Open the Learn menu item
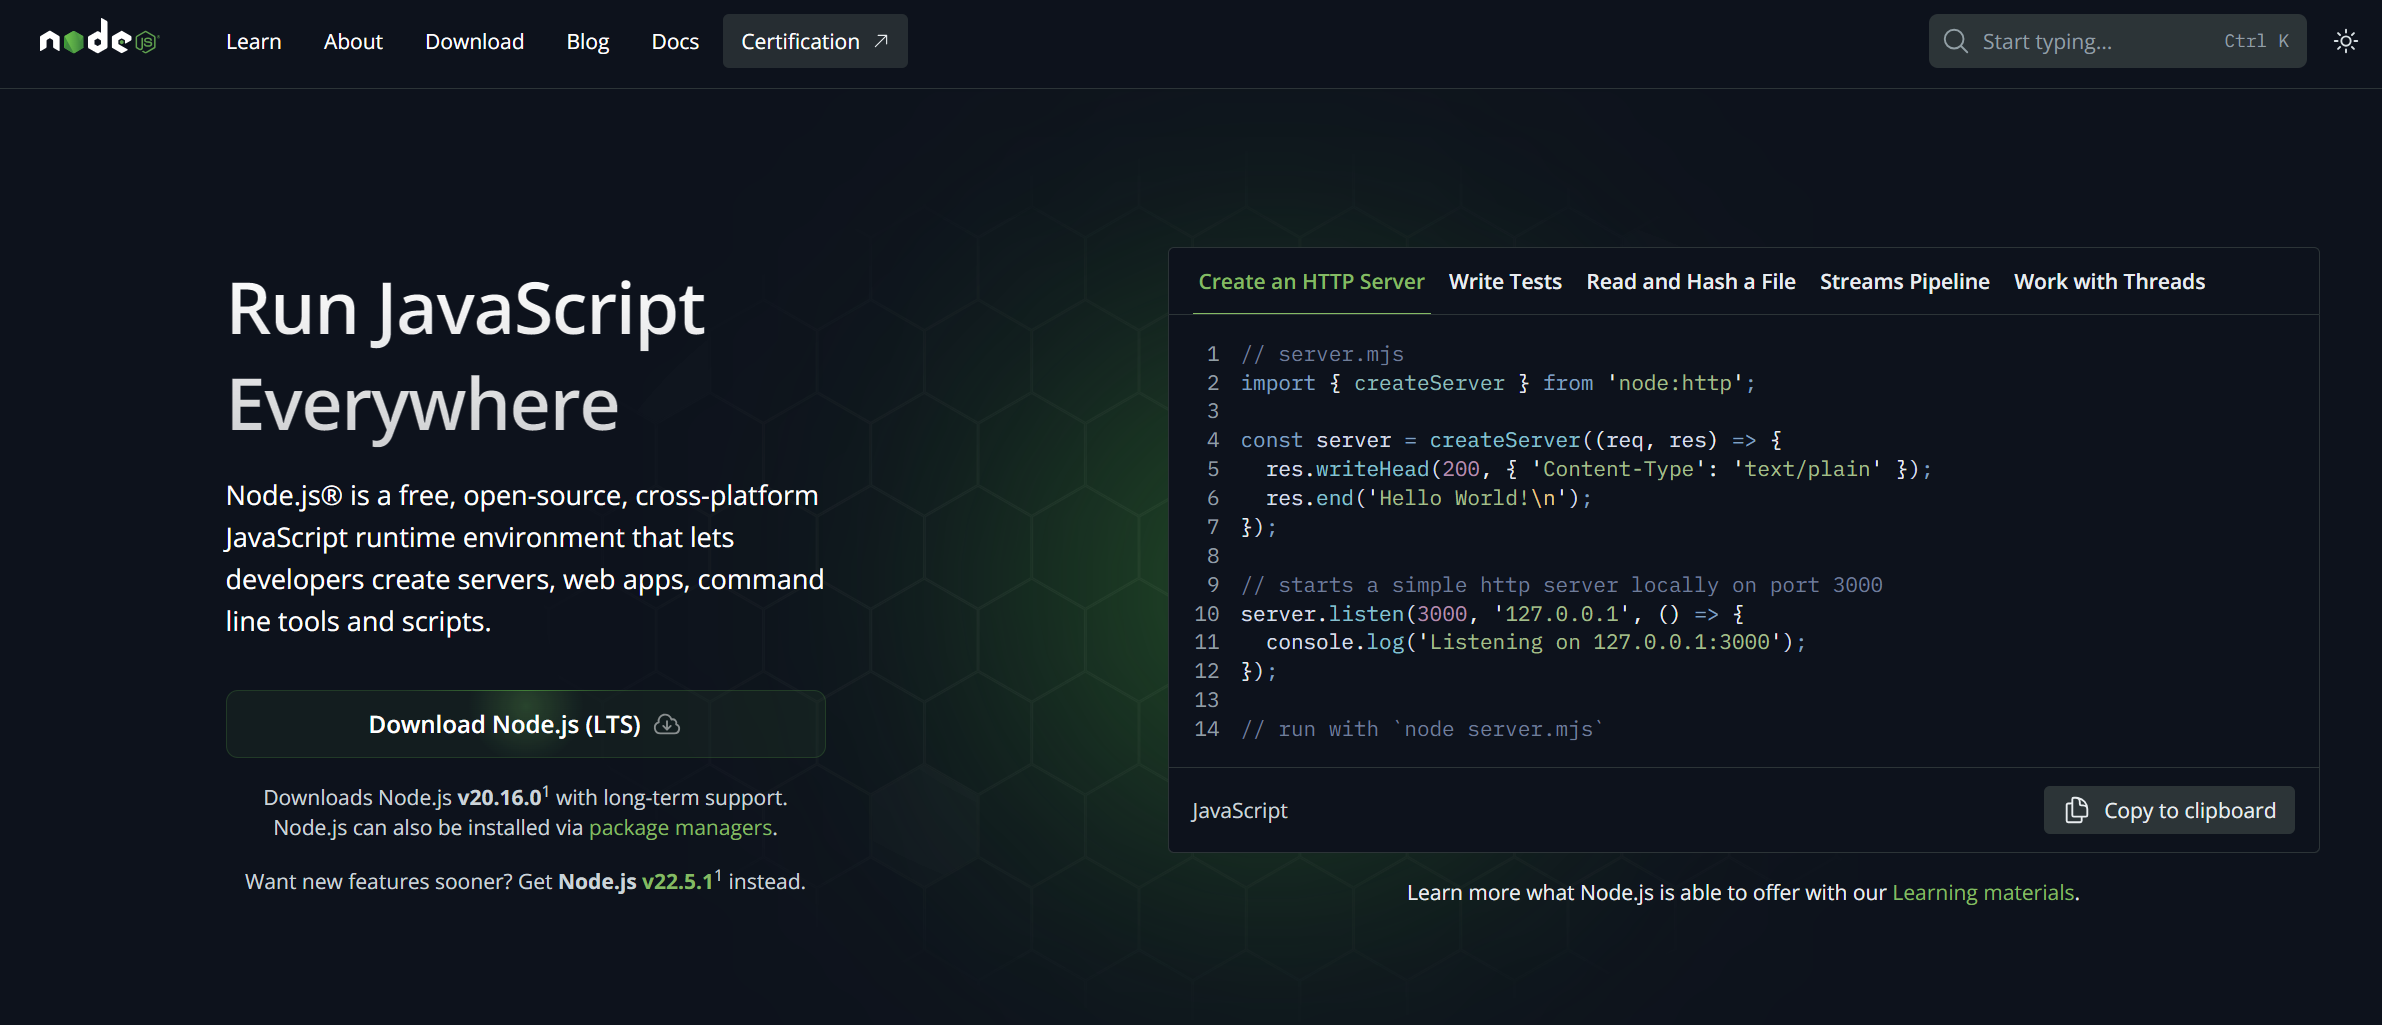2382x1025 pixels. tap(254, 41)
